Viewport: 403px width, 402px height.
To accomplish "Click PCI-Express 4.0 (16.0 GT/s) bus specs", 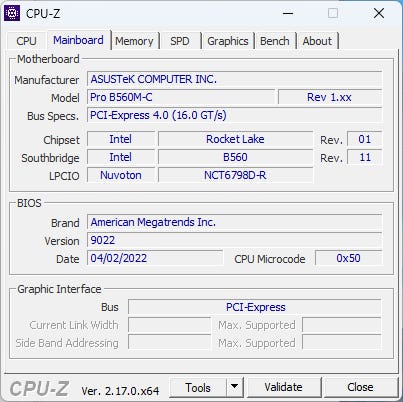I will (x=235, y=115).
